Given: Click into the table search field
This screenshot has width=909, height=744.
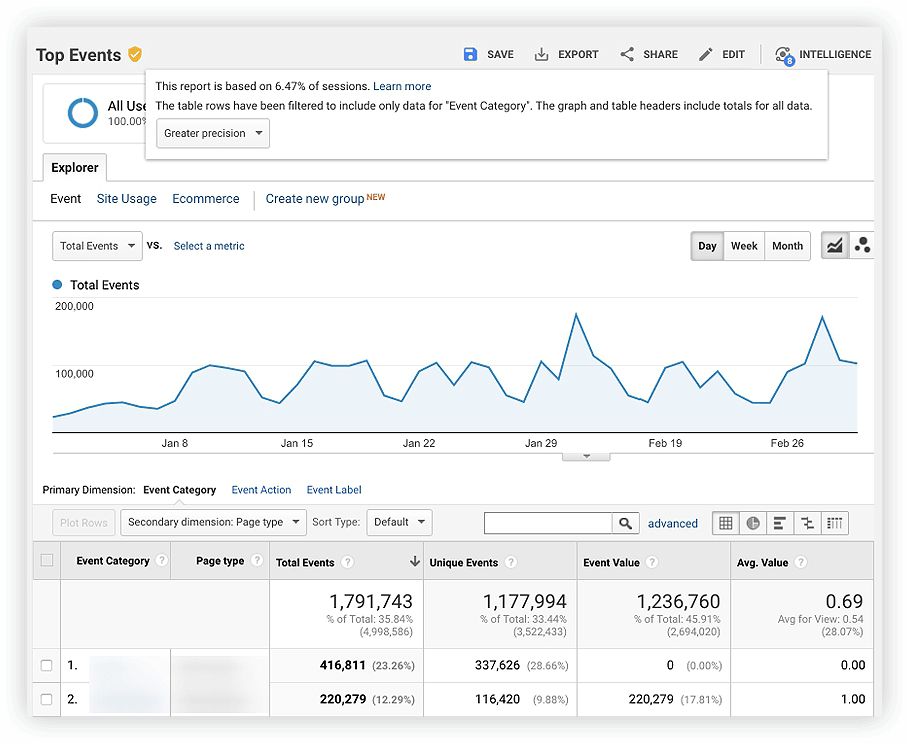Looking at the screenshot, I should (x=548, y=523).
